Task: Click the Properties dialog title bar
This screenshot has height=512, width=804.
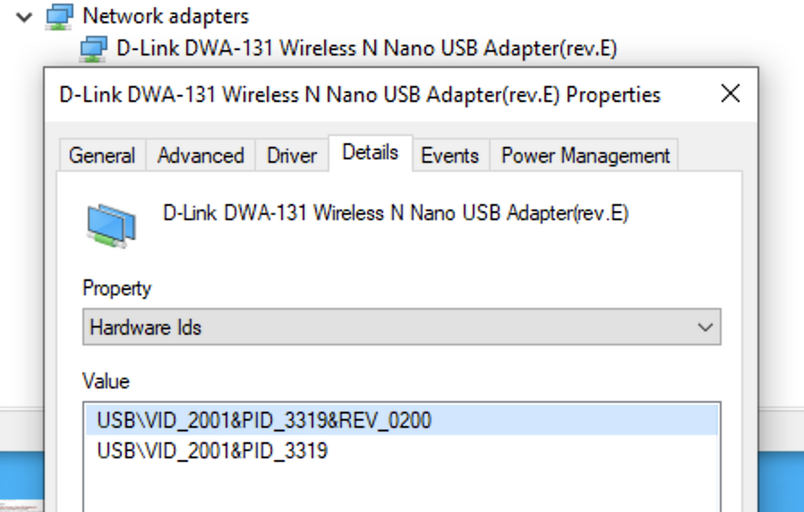Action: click(x=359, y=95)
